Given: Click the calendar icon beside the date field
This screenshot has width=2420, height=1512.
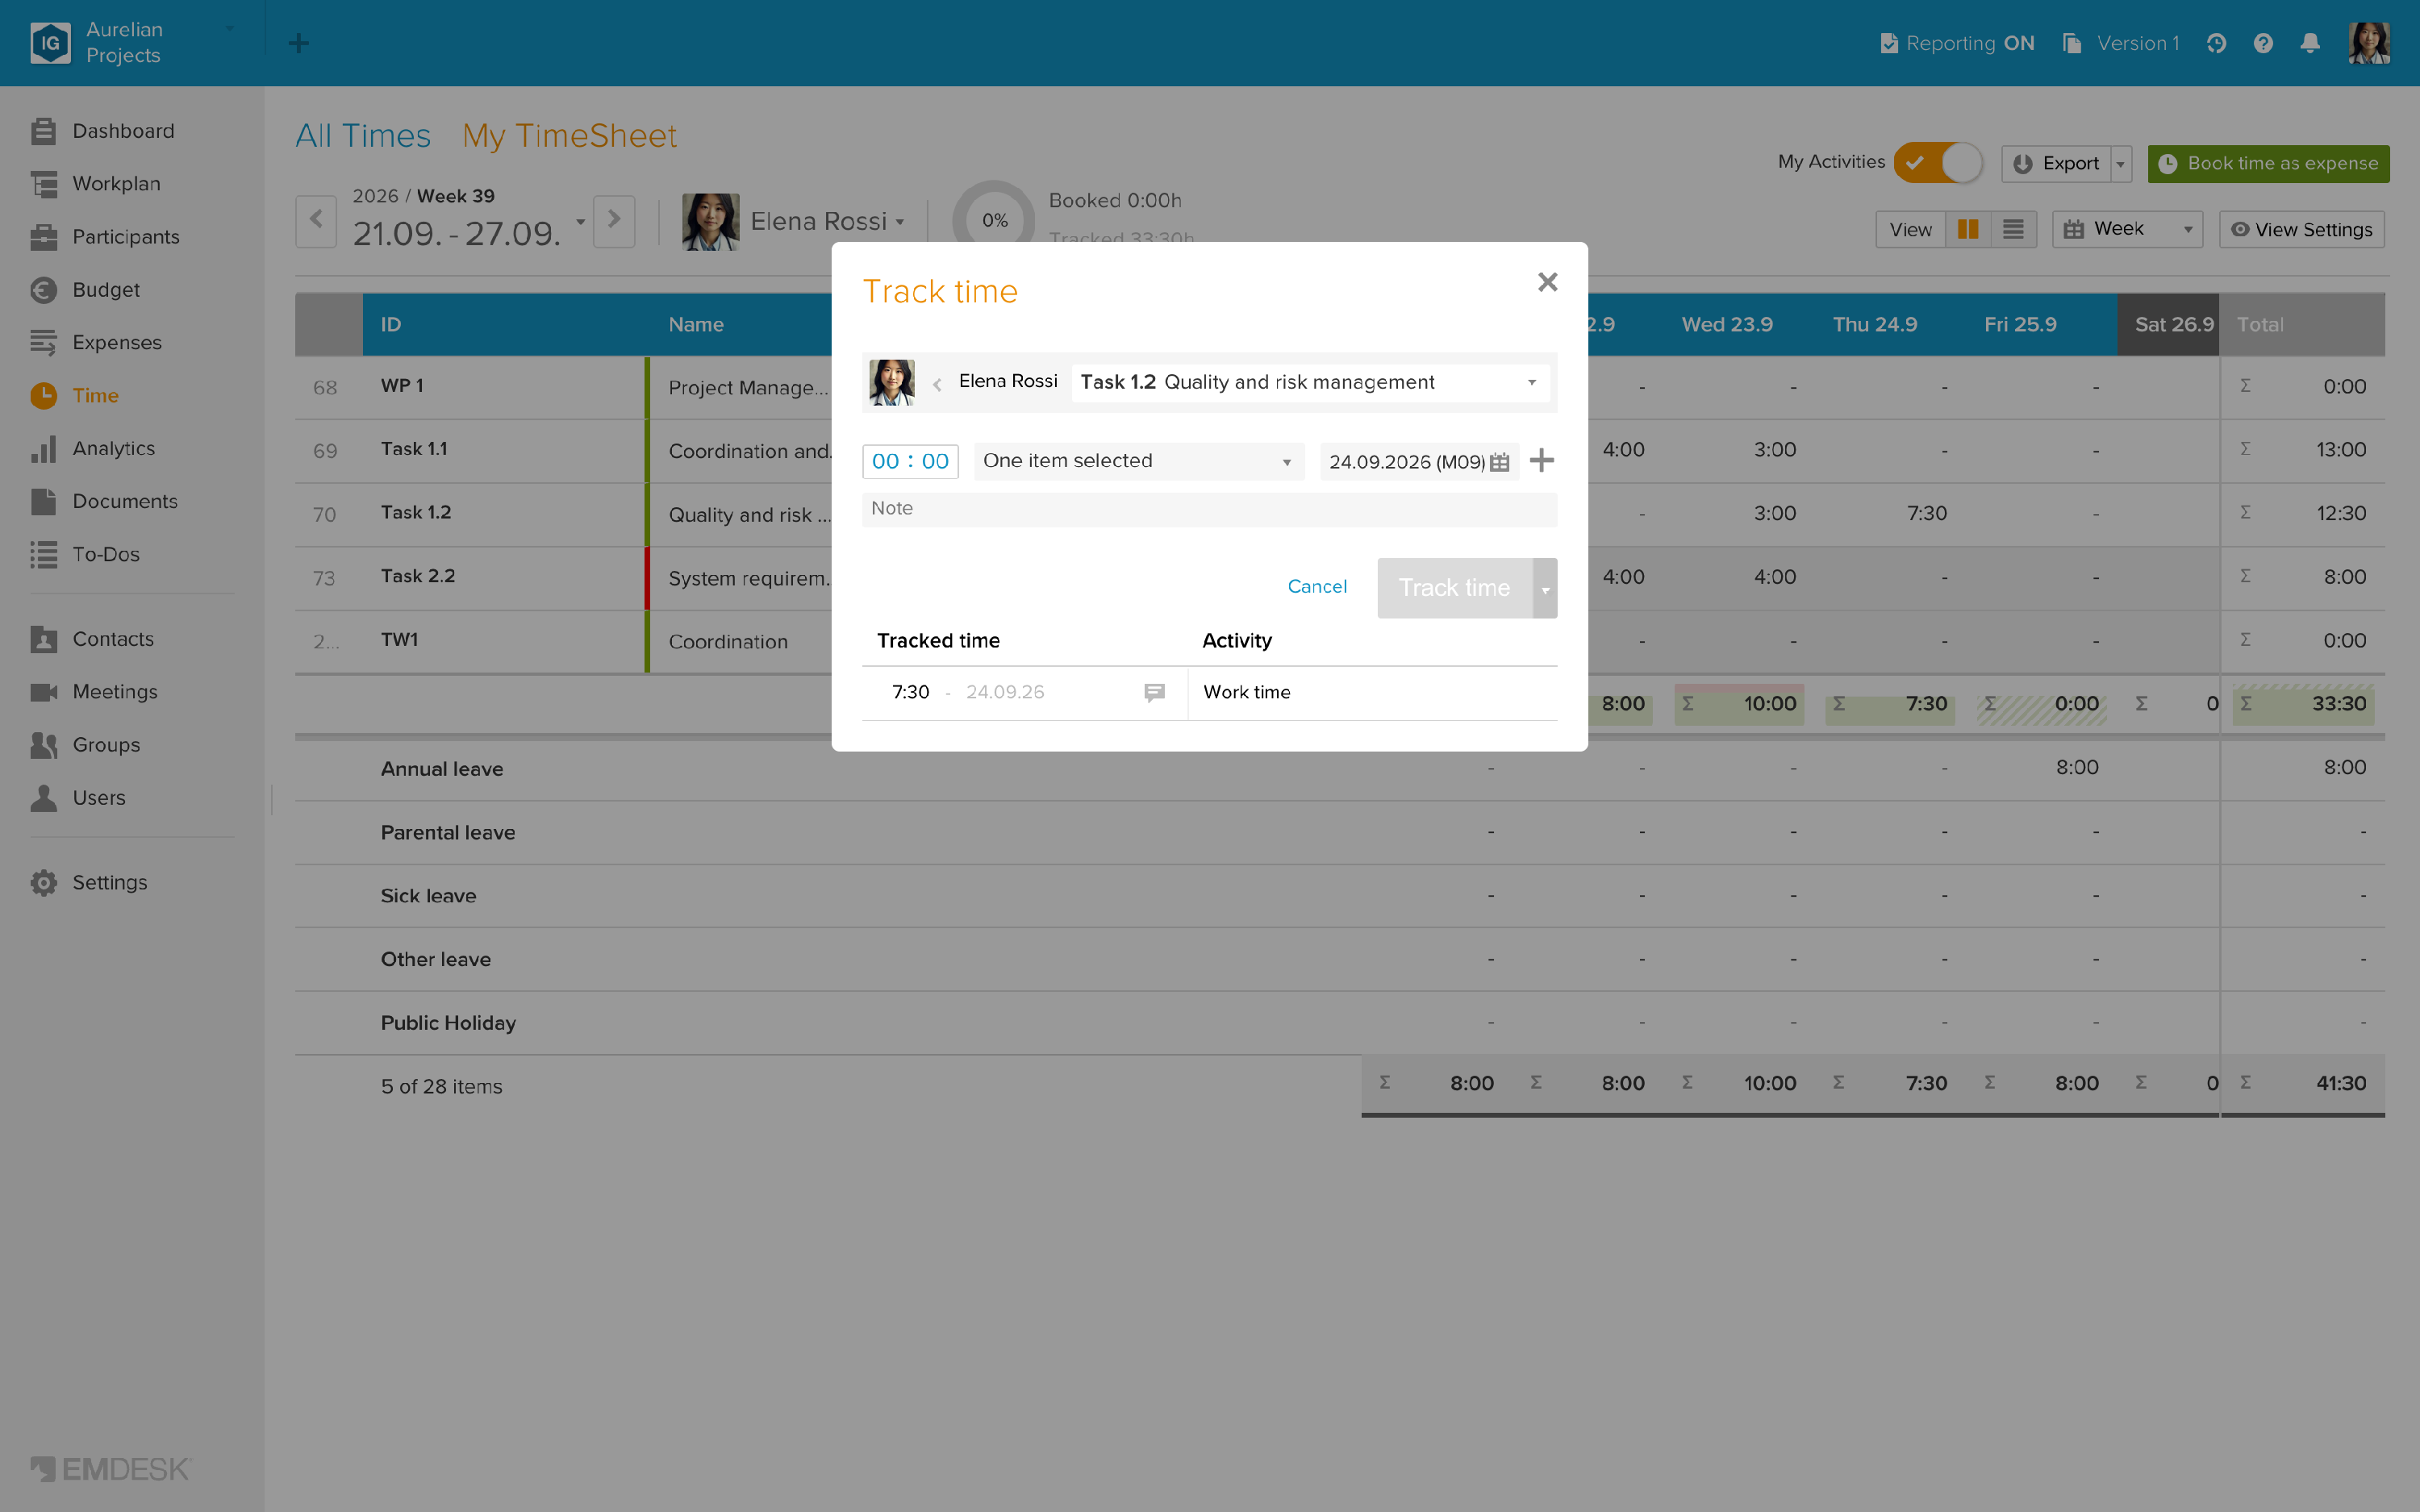Looking at the screenshot, I should [1499, 462].
